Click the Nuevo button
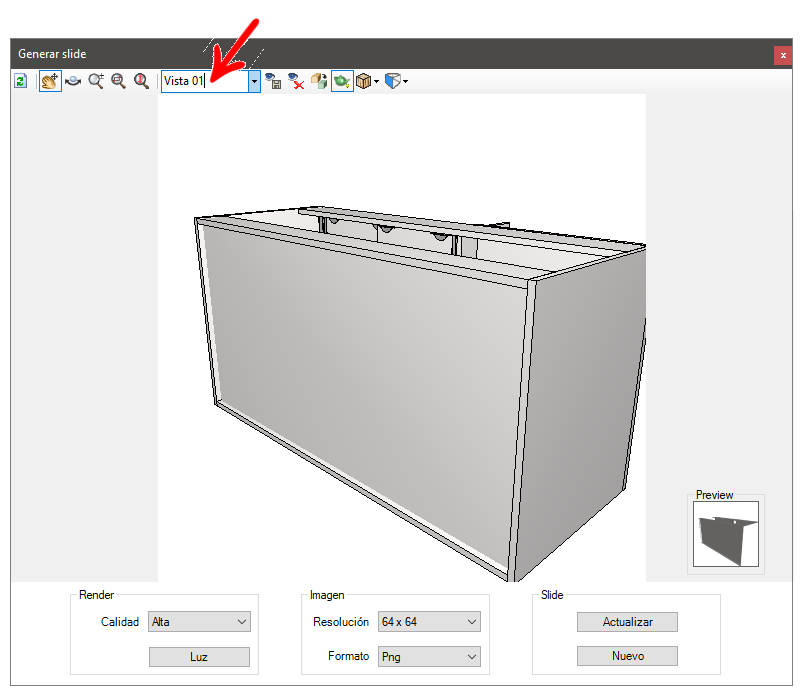 627,657
